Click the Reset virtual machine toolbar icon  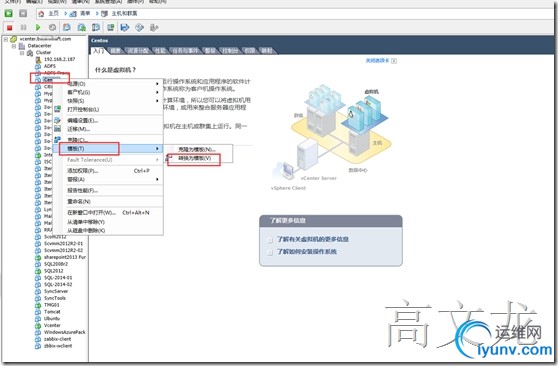click(52, 27)
